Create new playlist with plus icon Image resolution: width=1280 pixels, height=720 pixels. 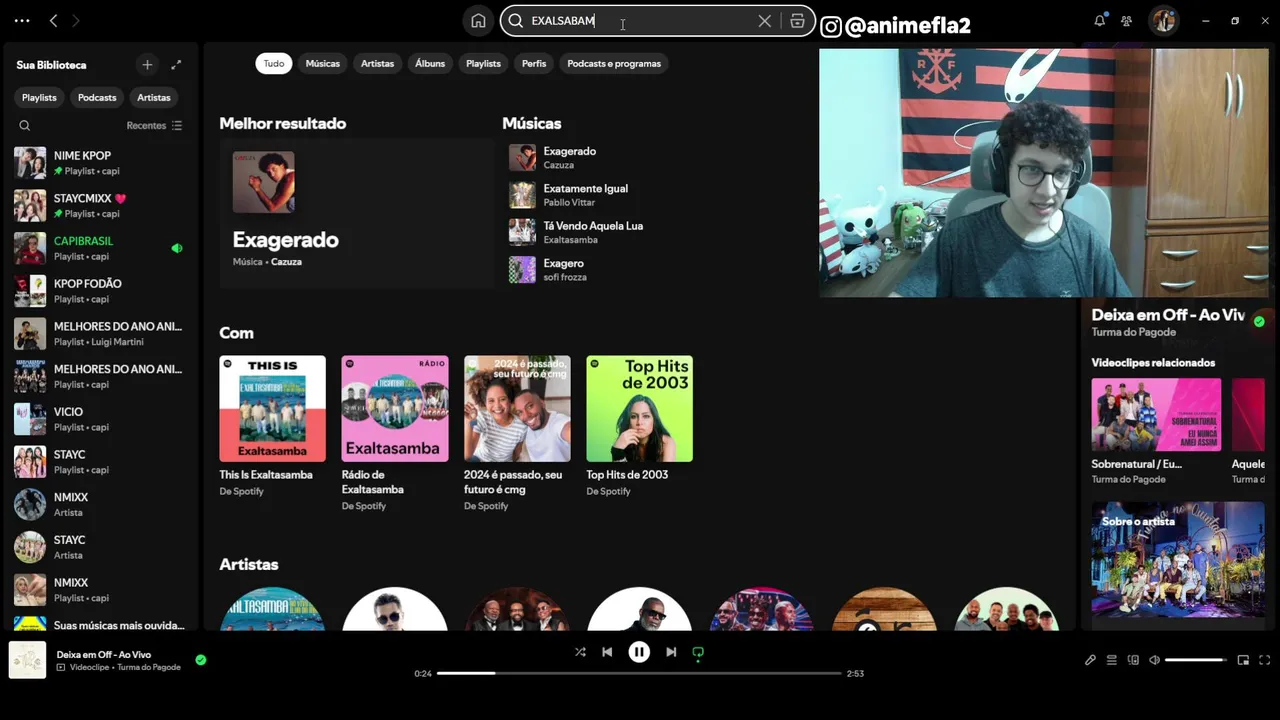point(147,65)
